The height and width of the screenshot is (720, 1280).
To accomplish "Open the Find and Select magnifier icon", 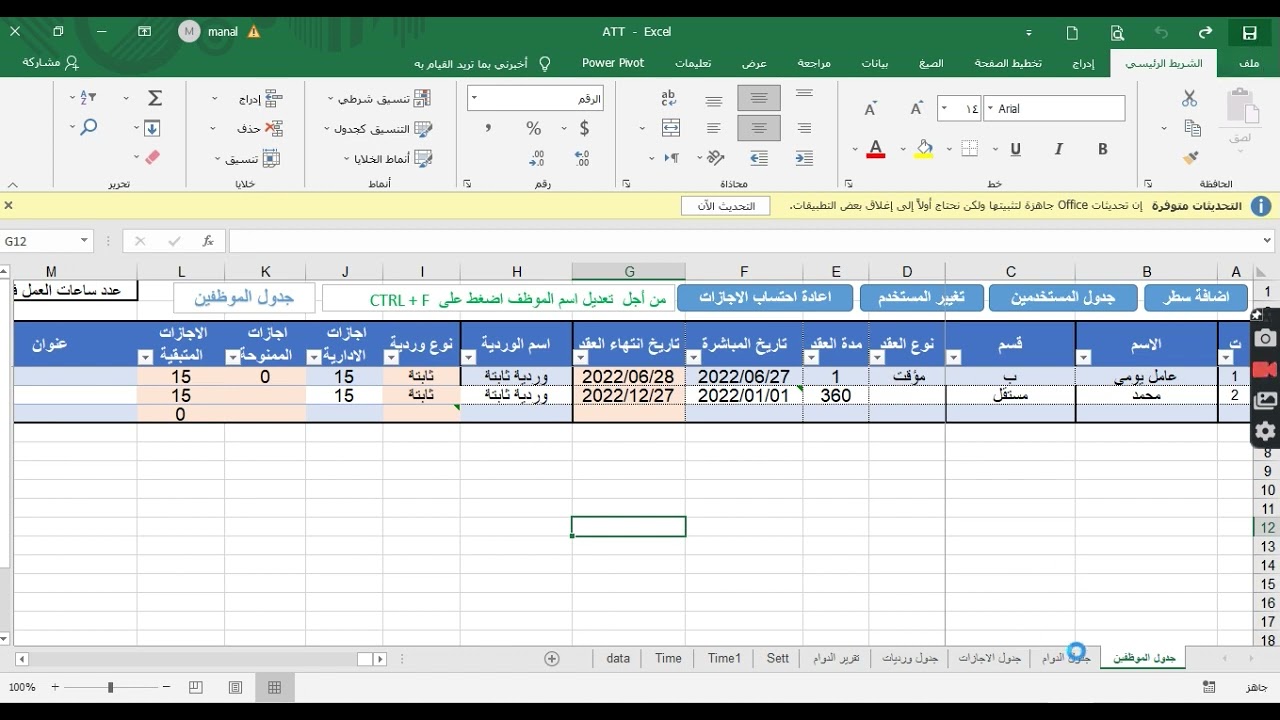I will (x=88, y=128).
